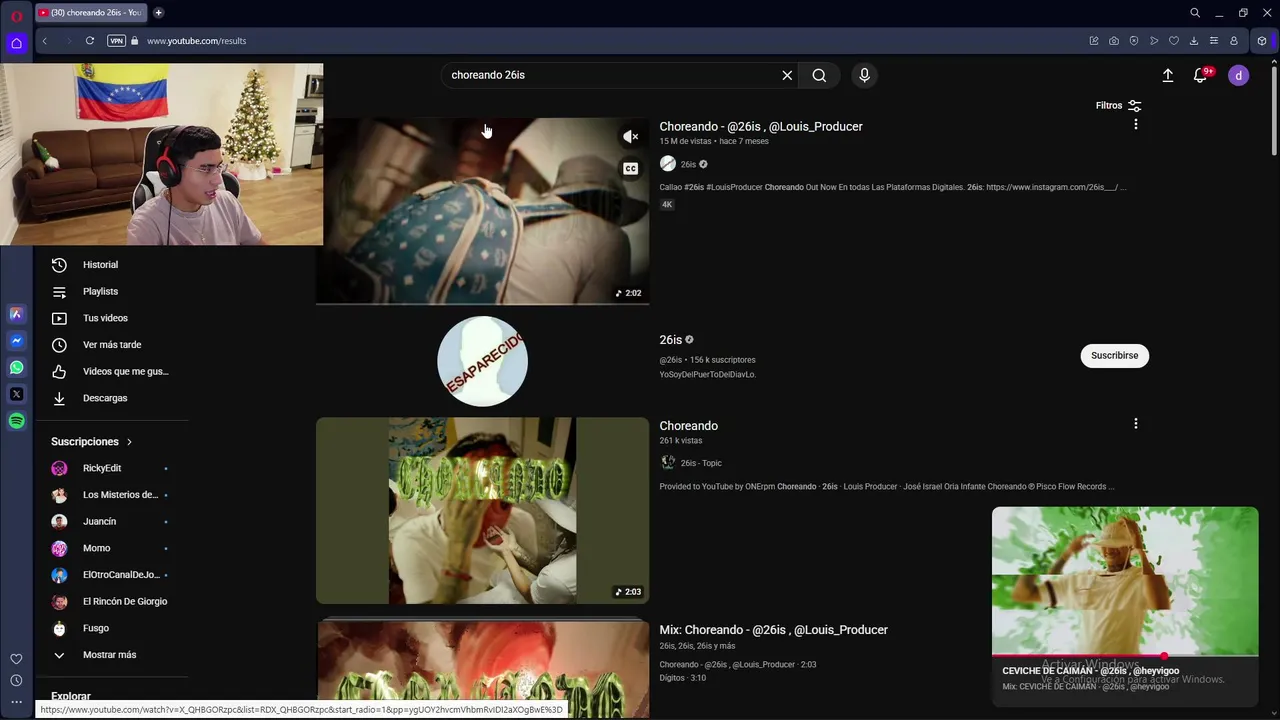This screenshot has width=1280, height=720.
Task: Reload the YouTube results page
Action: click(90, 41)
